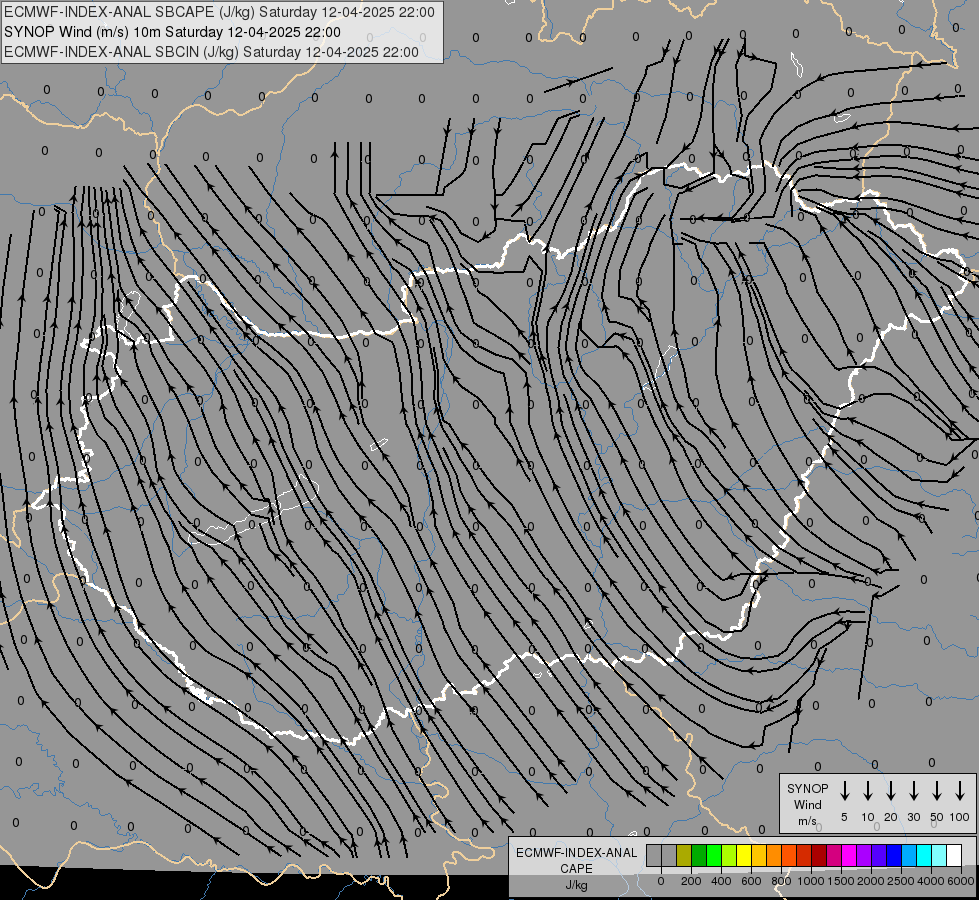Select the white swatch ending CAPE legend

[x=954, y=855]
